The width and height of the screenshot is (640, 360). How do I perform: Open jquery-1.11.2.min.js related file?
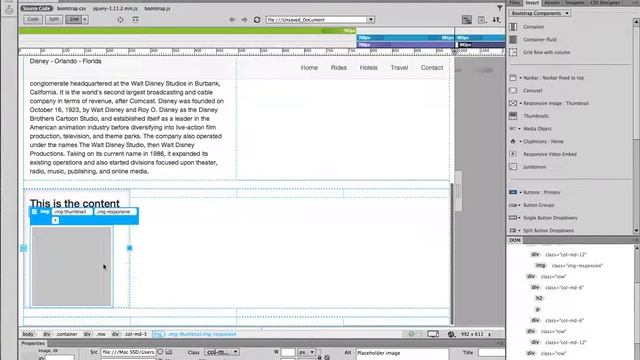(115, 8)
